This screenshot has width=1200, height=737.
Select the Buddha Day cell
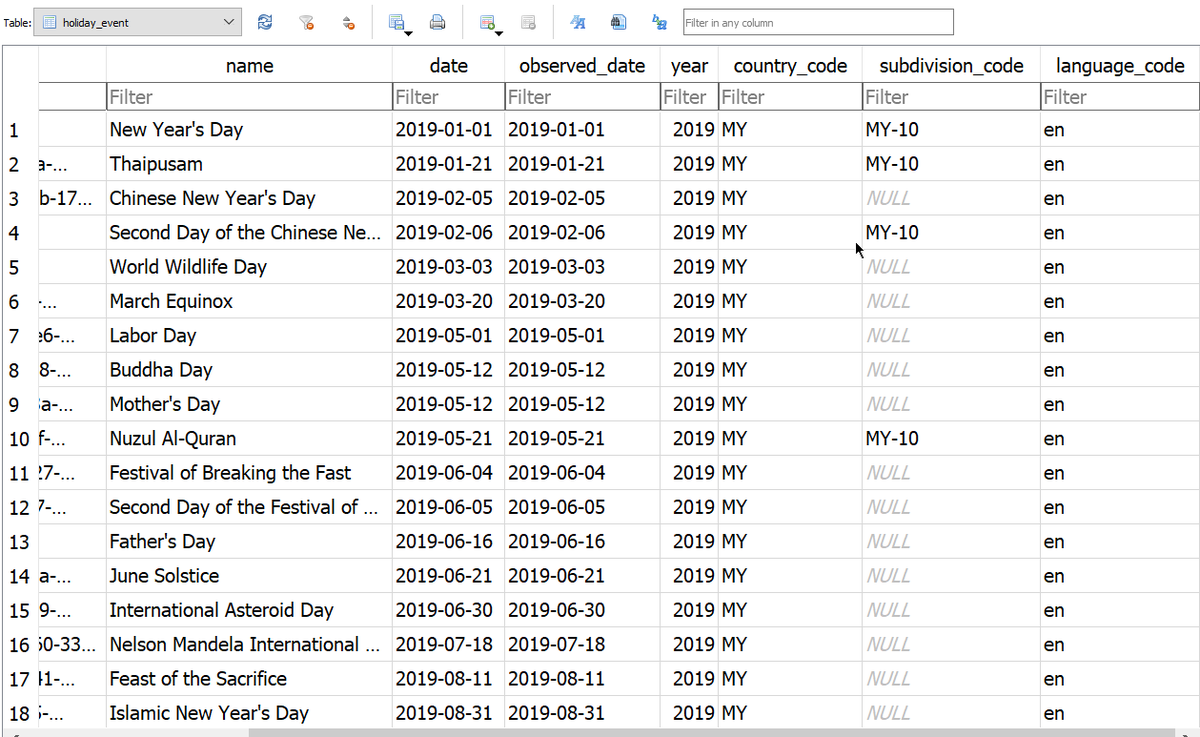pos(249,370)
